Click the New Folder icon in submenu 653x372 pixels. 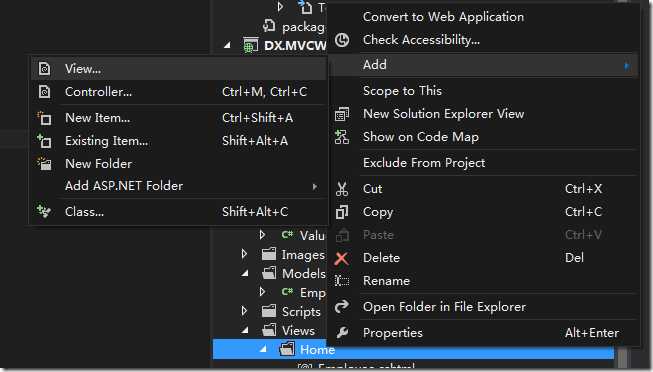point(44,163)
